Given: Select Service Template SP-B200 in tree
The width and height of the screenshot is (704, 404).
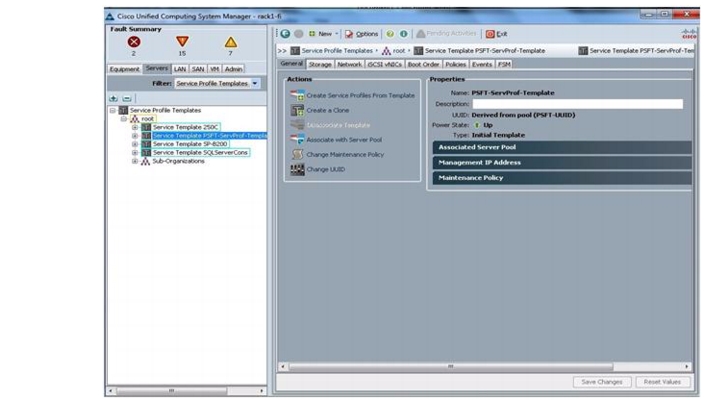Looking at the screenshot, I should [x=190, y=144].
